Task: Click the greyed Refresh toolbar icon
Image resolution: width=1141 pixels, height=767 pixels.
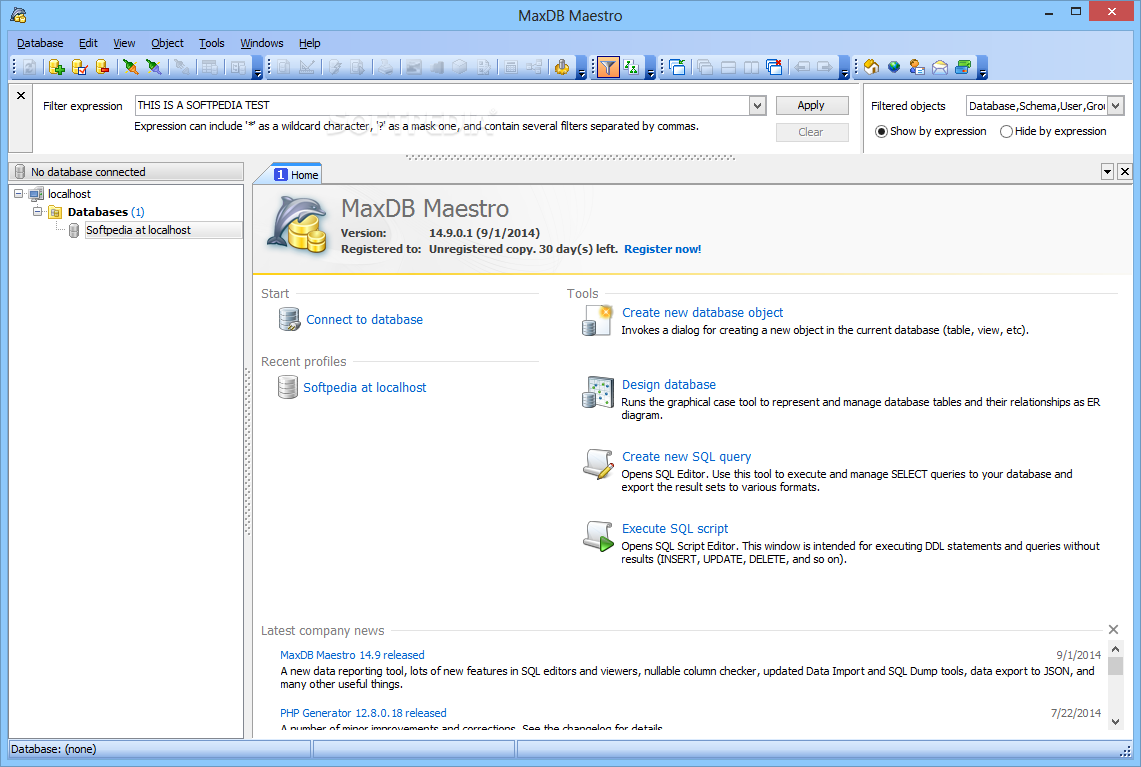Action: pos(30,68)
